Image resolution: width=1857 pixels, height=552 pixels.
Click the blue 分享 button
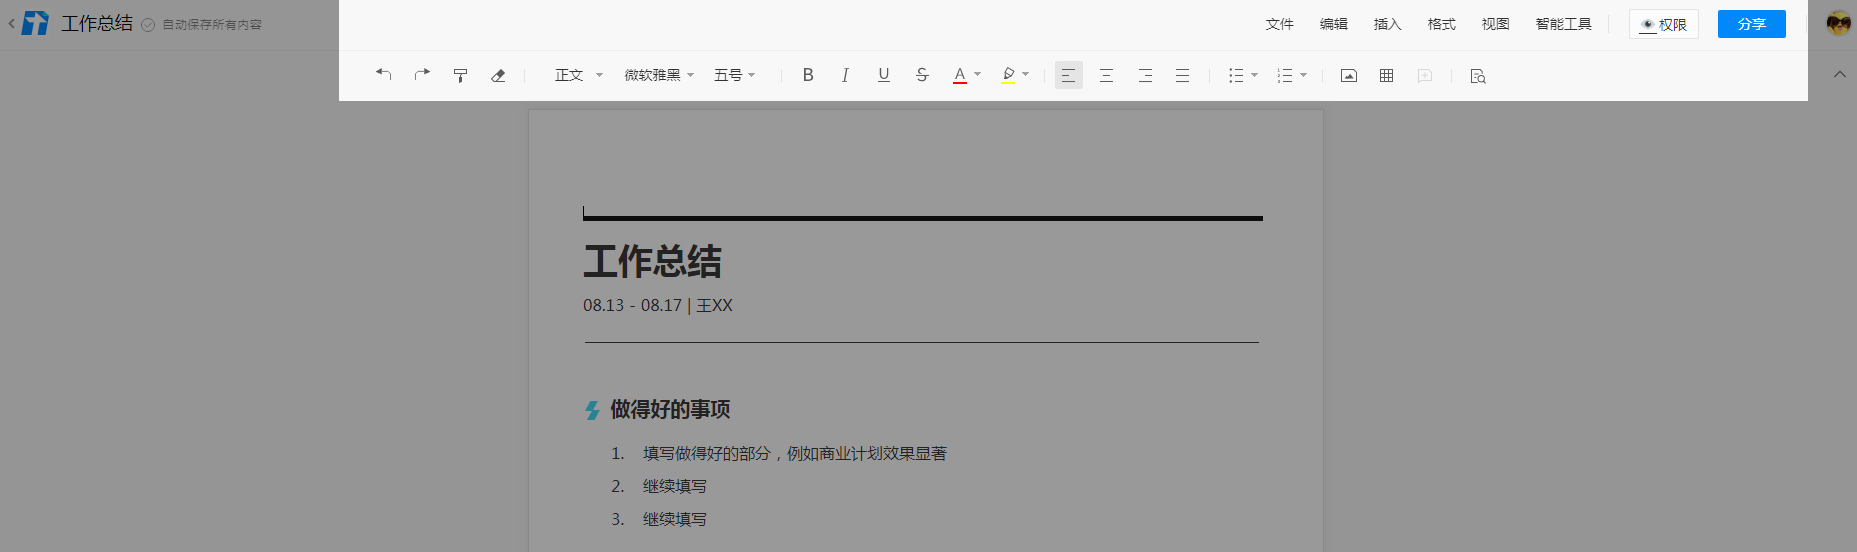click(x=1751, y=24)
